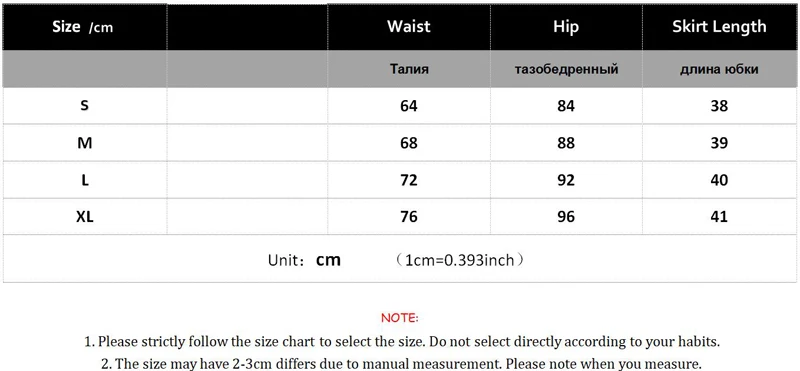Select the Waist column header
The width and height of the screenshot is (800, 371).
409,27
